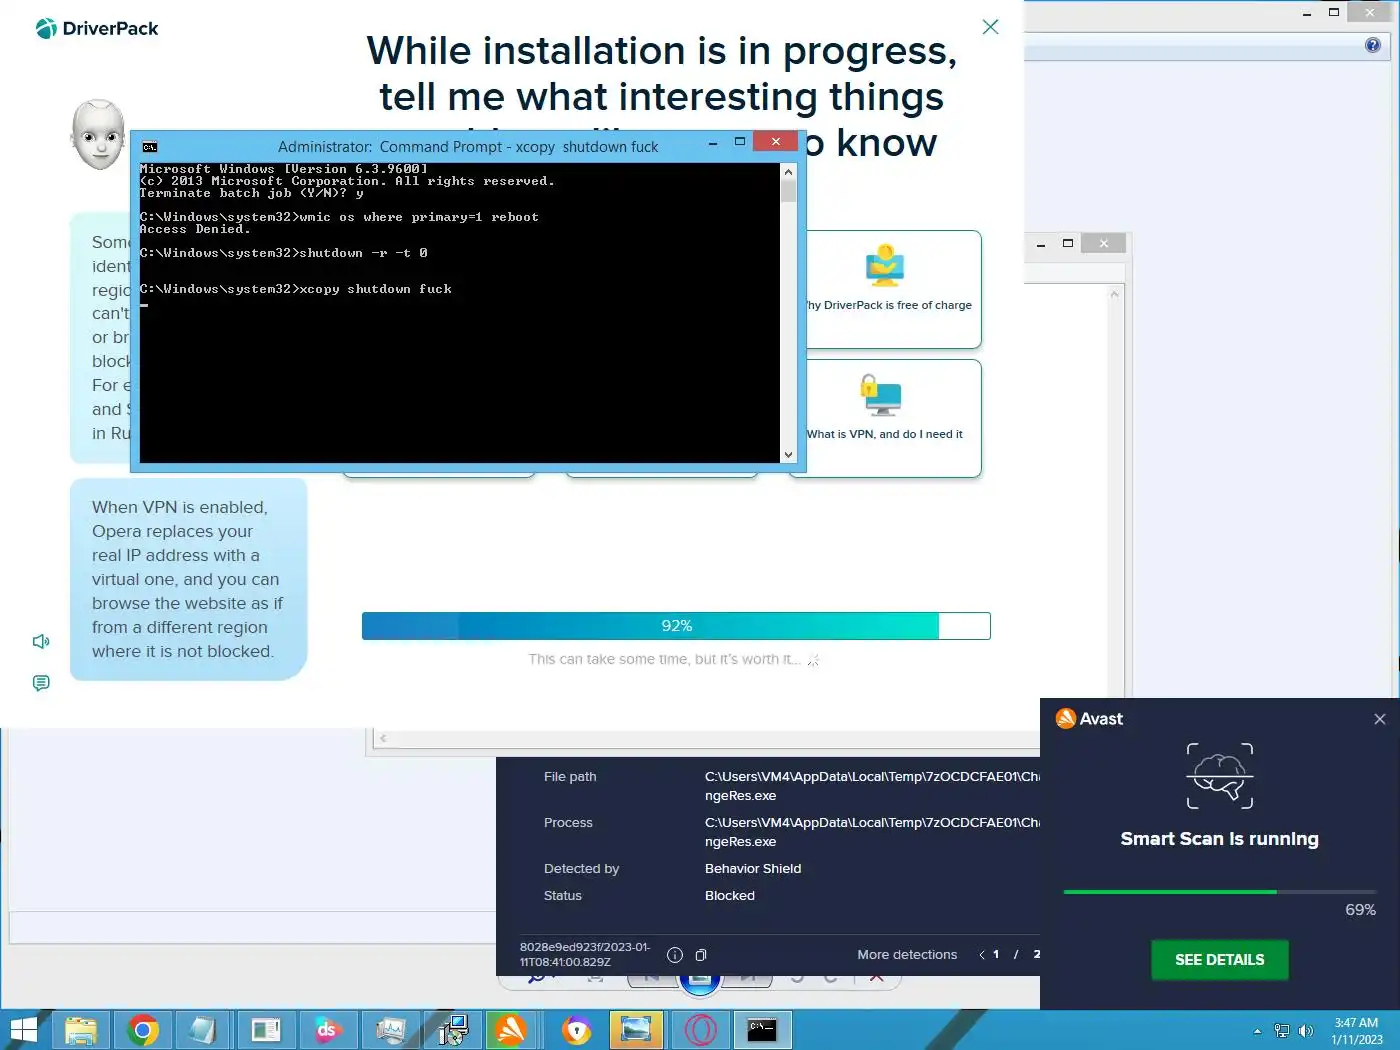
Task: Open File Explorer from the taskbar
Action: pos(81,1030)
